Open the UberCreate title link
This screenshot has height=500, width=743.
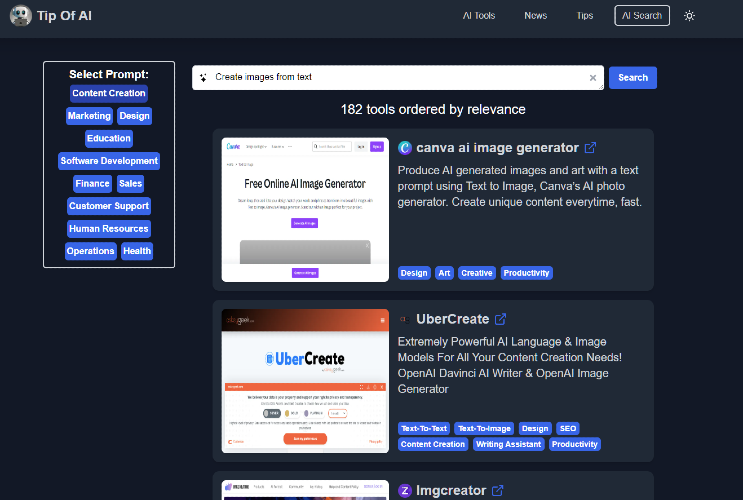[x=453, y=319]
